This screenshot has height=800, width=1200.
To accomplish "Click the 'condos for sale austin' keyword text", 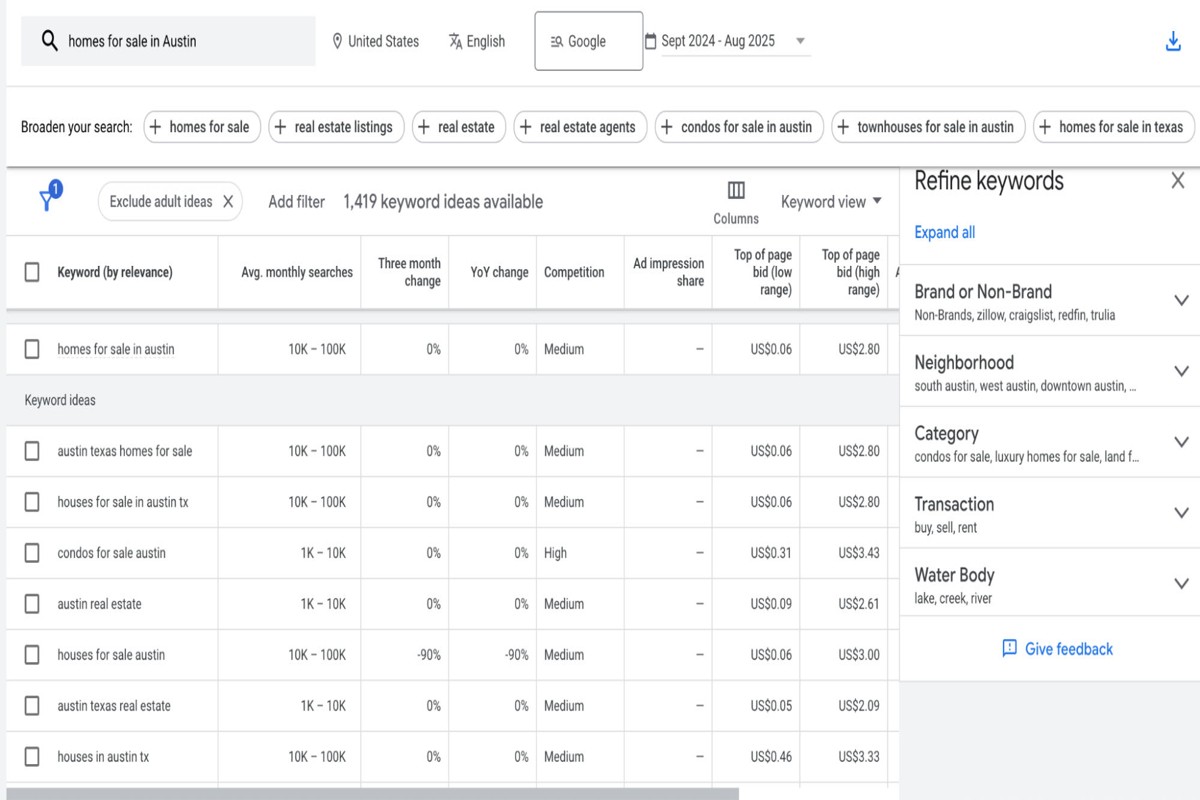I will click(112, 553).
